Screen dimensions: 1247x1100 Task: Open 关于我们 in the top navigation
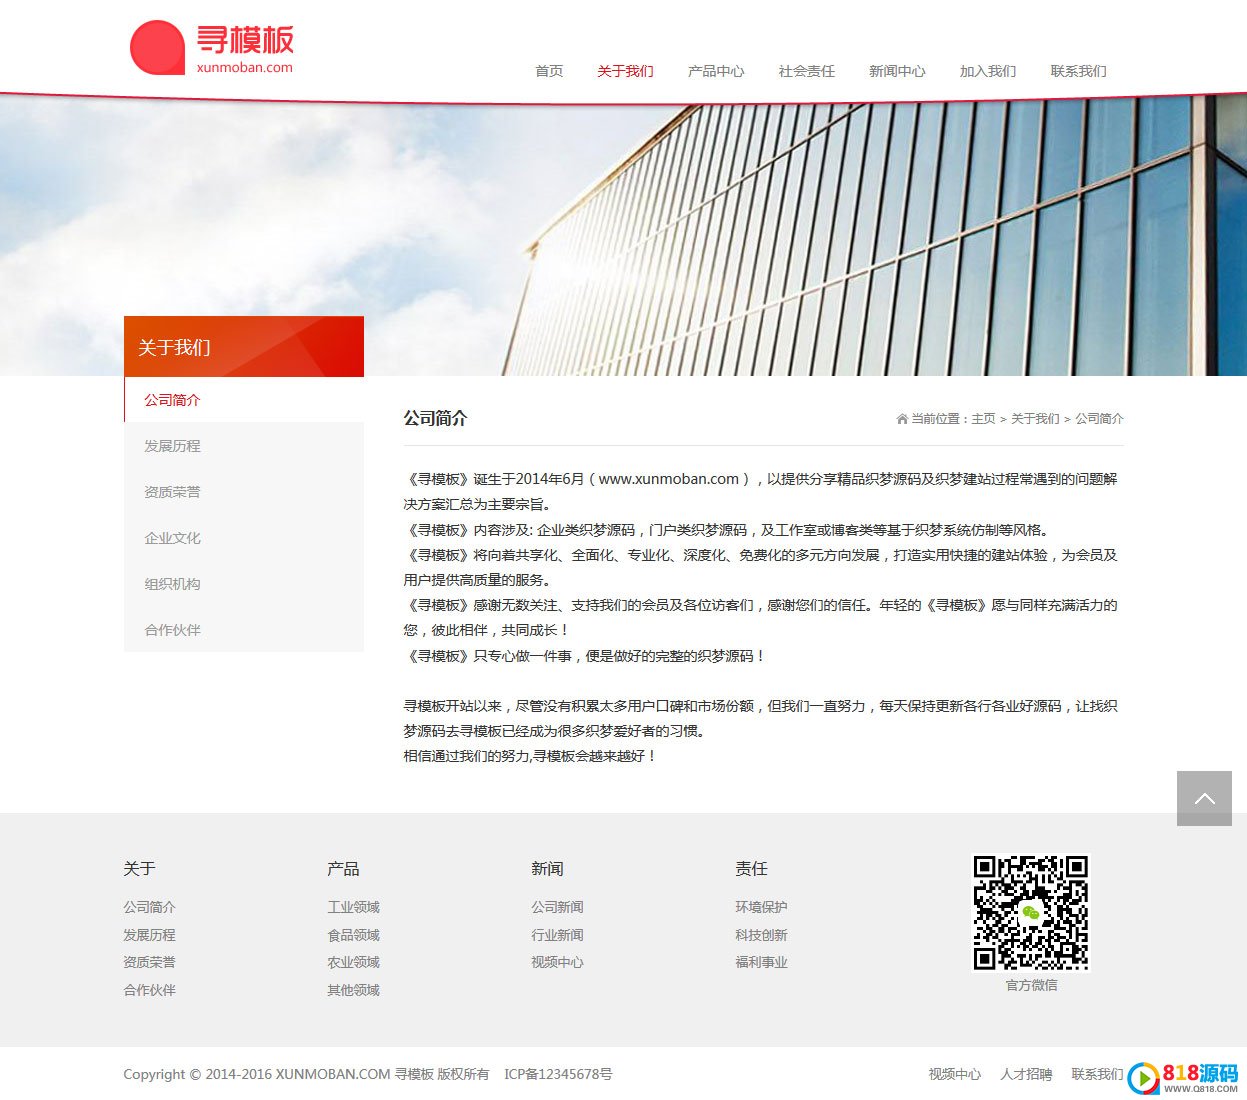(x=625, y=71)
